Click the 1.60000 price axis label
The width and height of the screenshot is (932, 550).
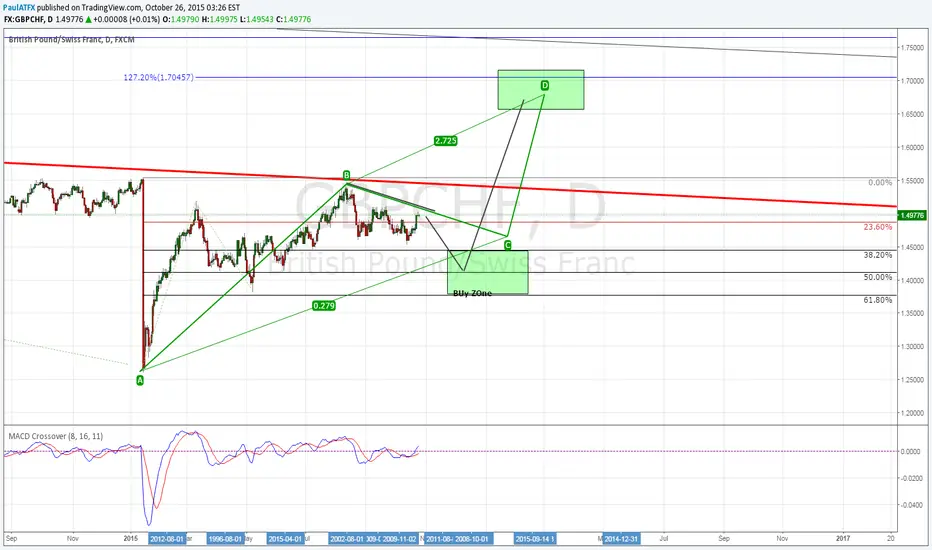912,147
